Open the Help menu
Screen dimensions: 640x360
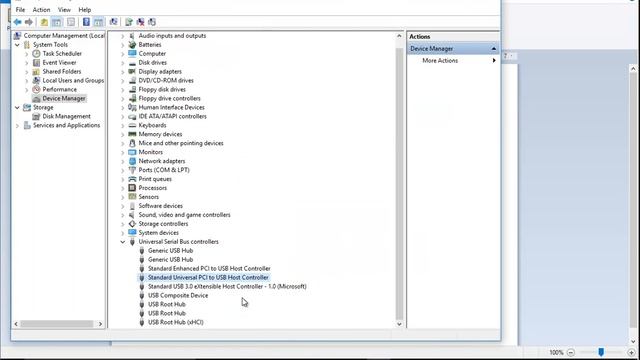[84, 9]
